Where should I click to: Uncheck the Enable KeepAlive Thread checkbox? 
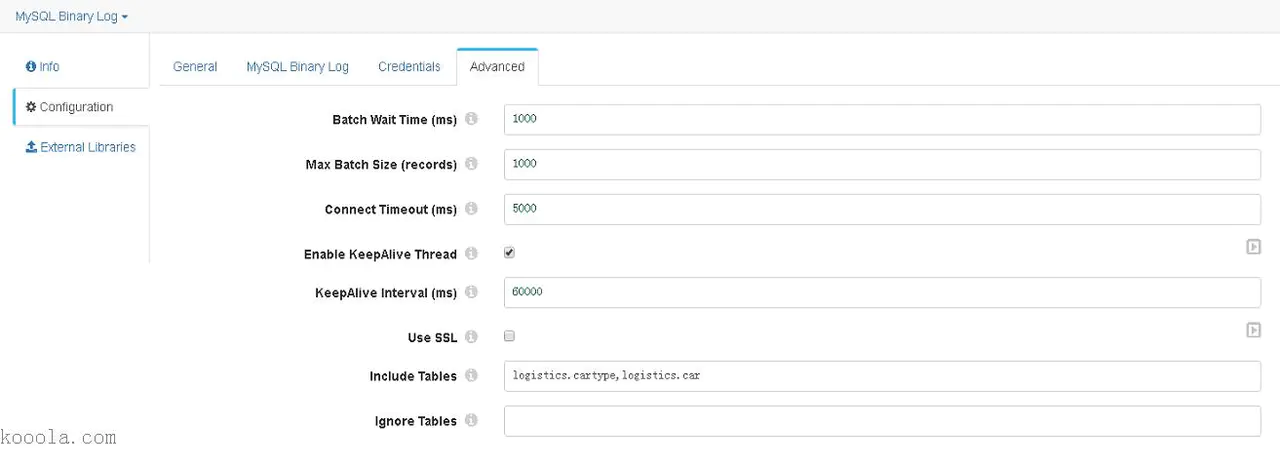click(510, 253)
